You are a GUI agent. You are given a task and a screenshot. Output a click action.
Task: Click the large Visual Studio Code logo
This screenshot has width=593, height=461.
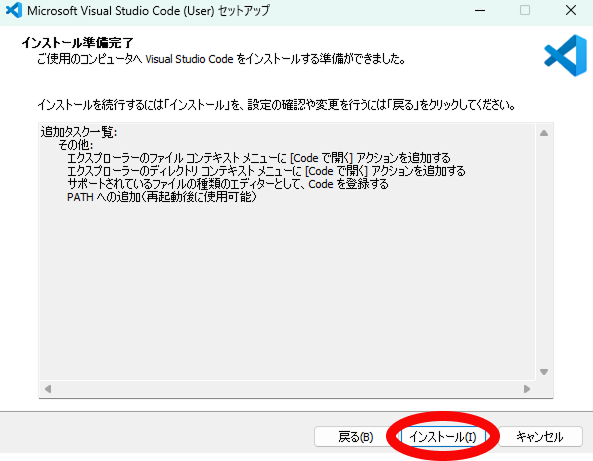[x=565, y=56]
